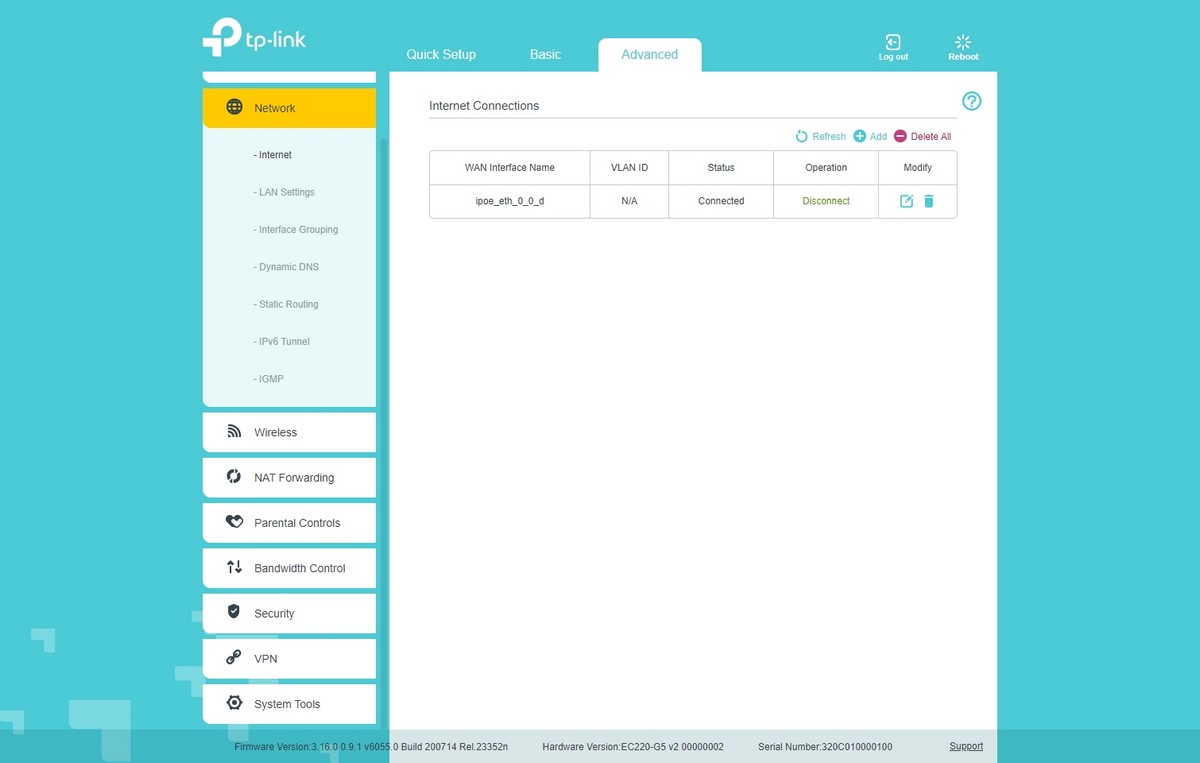Click the Bandwidth Control arrows icon

[234, 567]
